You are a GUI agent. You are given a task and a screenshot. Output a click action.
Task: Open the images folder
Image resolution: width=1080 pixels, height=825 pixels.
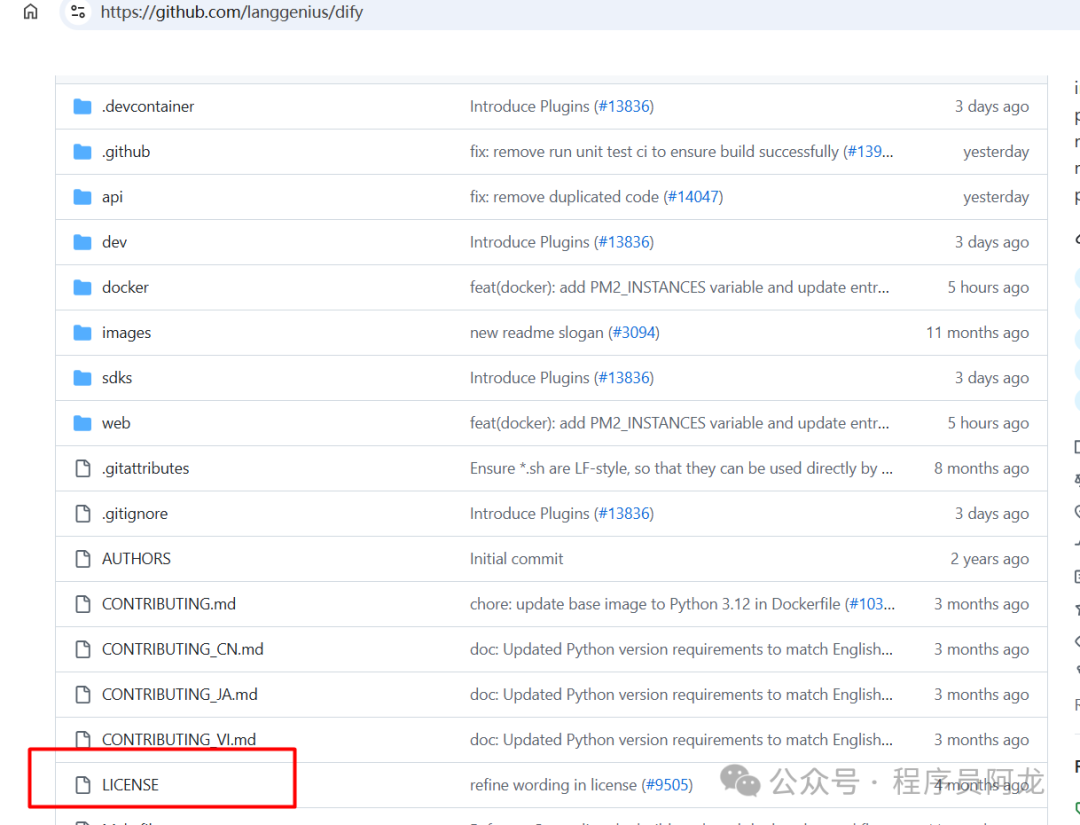click(x=127, y=333)
